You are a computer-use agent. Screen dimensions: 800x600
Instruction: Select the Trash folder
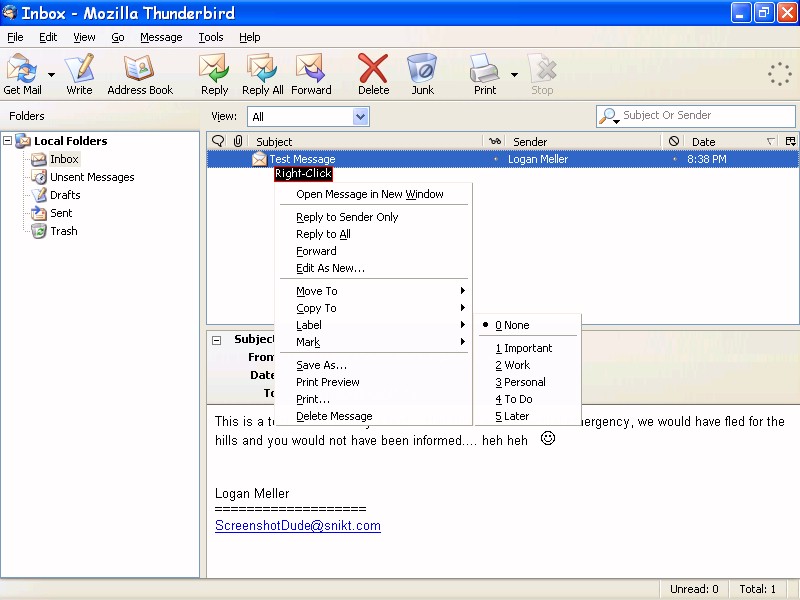click(64, 231)
